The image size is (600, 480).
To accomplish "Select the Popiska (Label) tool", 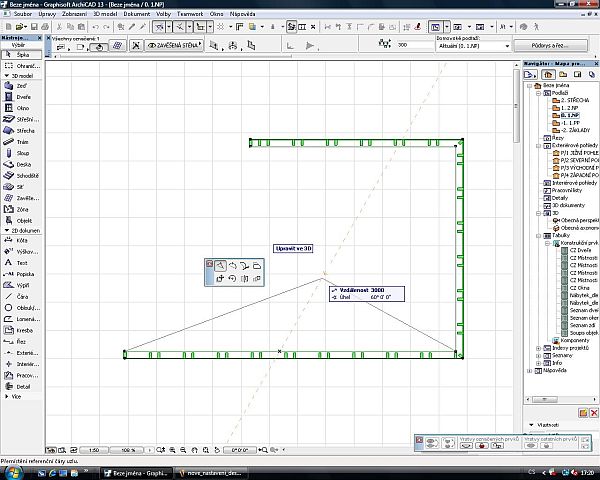I will tap(21, 274).
